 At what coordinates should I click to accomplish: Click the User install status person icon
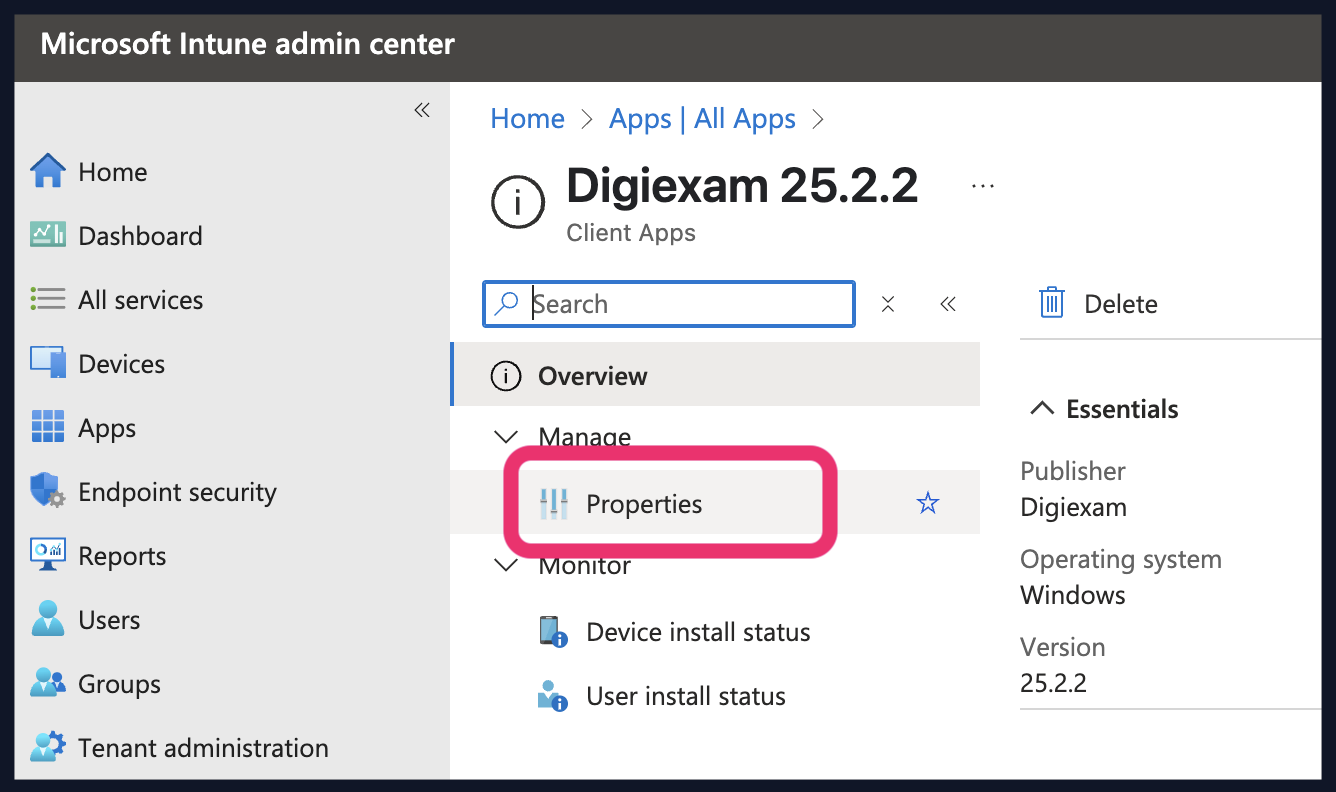(553, 696)
